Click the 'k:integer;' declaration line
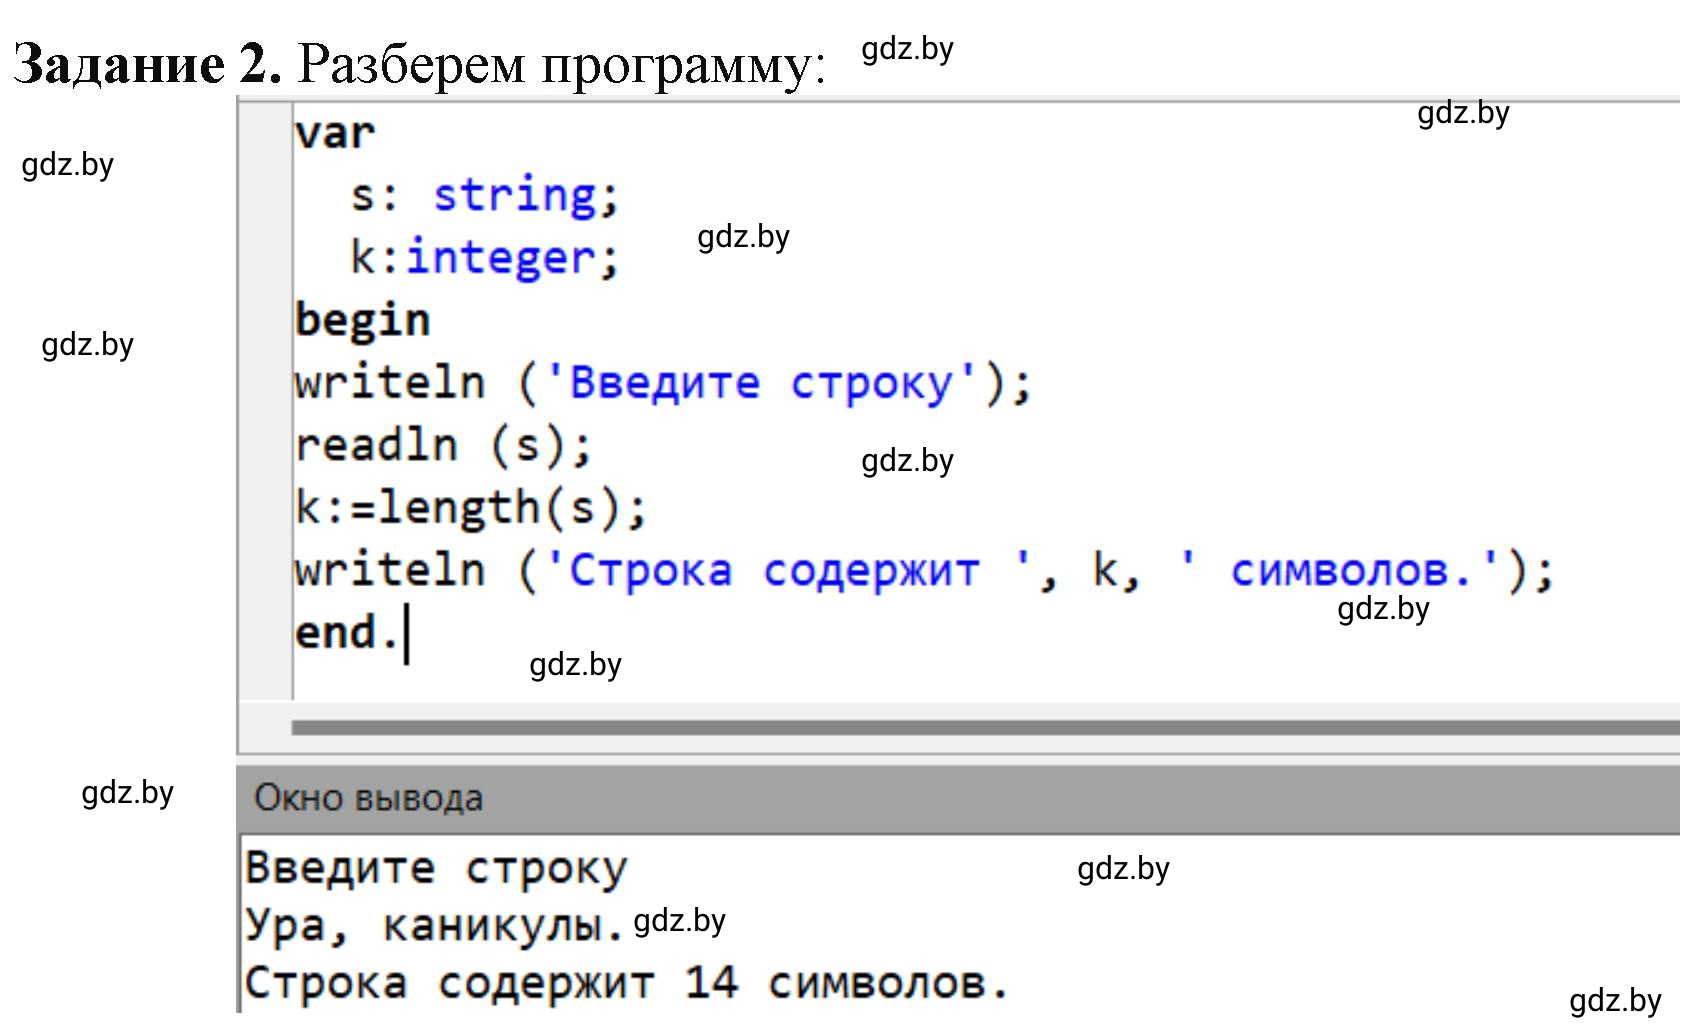Viewport: 1701px width, 1034px height. [x=485, y=258]
